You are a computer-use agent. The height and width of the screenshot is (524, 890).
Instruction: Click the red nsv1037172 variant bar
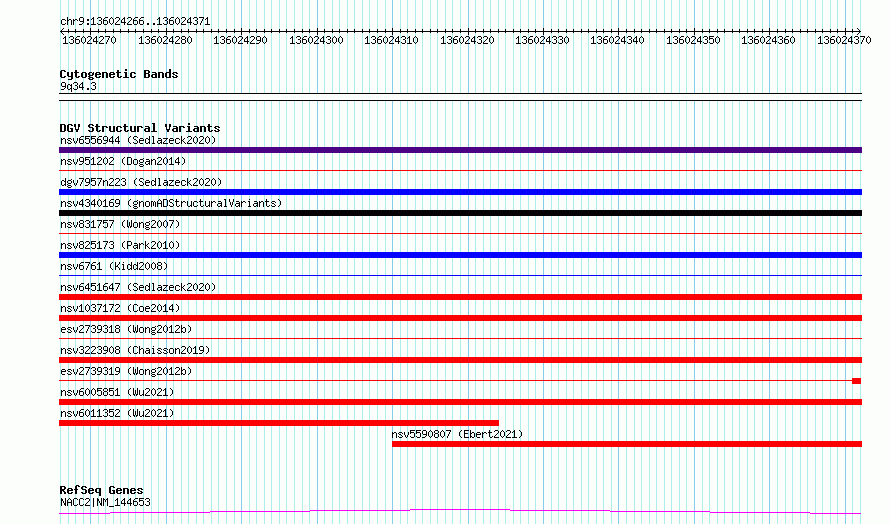pyautogui.click(x=460, y=318)
